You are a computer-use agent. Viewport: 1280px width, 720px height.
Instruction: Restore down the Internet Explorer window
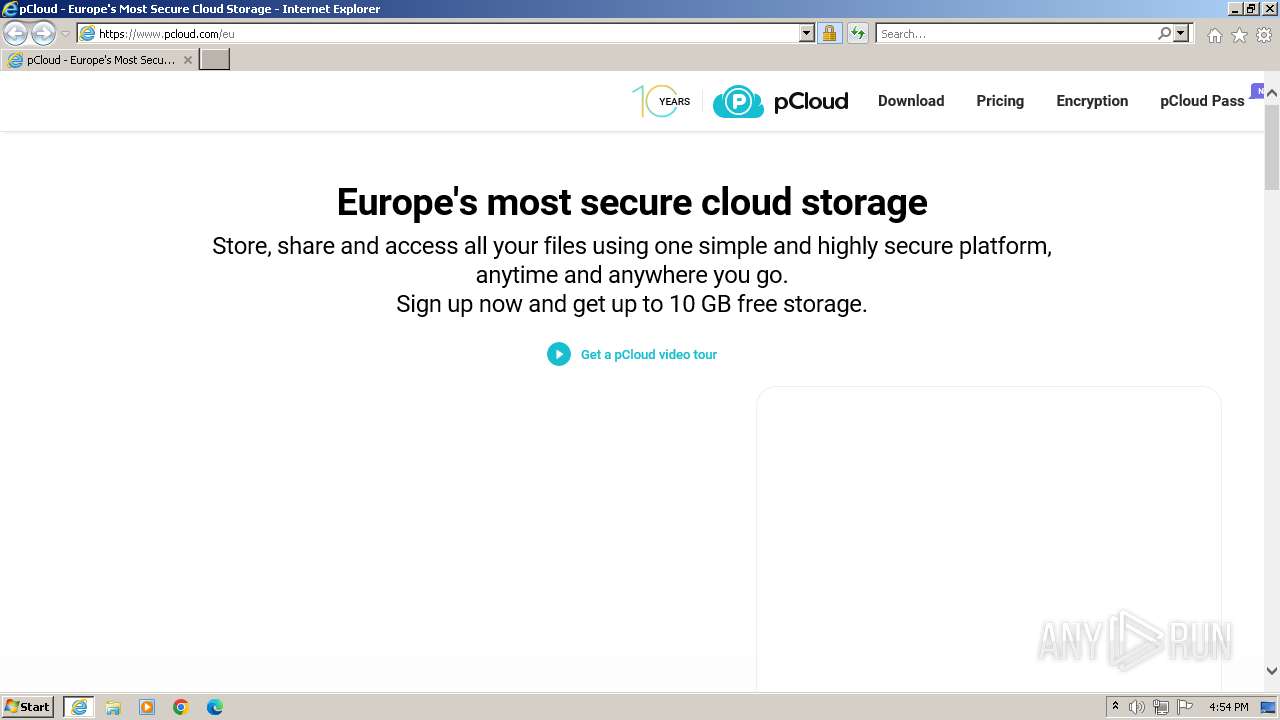coord(1252,9)
